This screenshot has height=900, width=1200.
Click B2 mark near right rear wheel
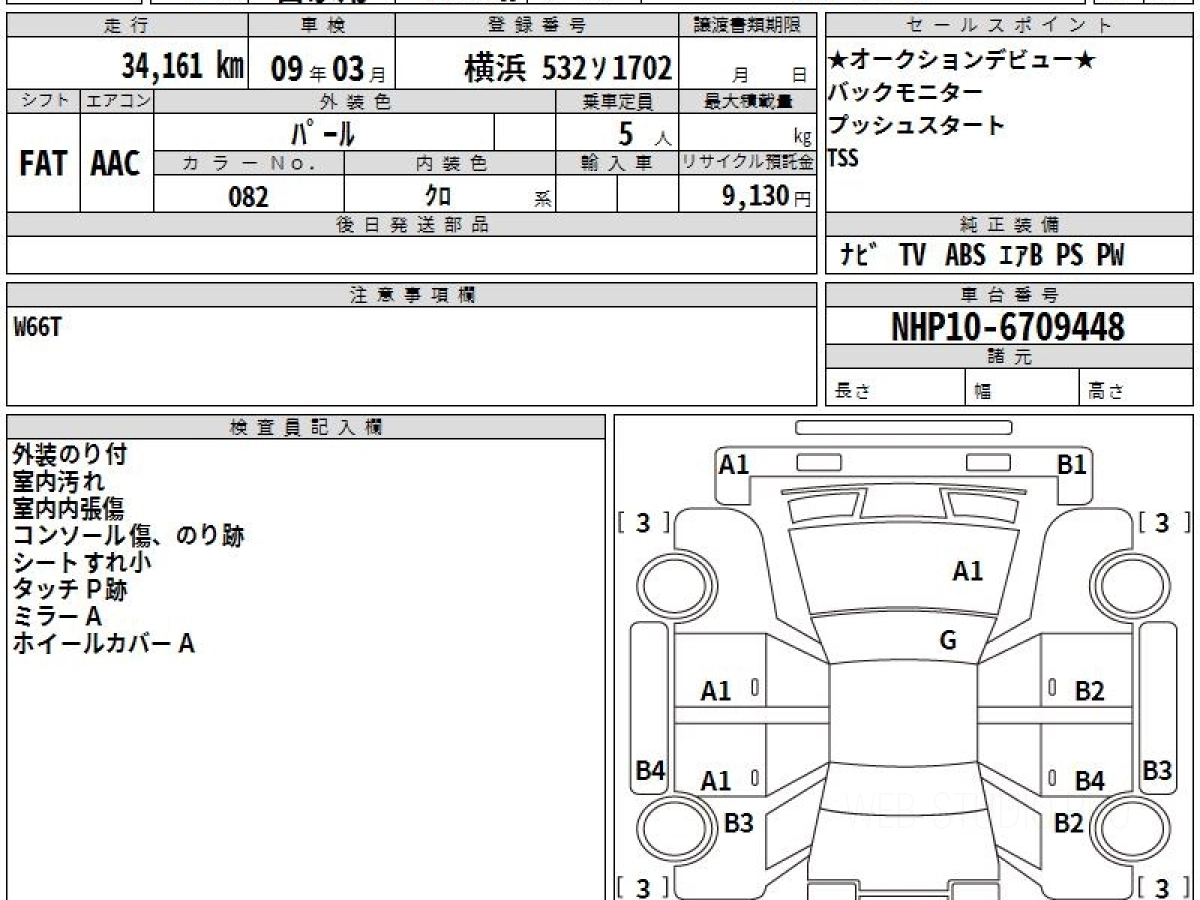pyautogui.click(x=1068, y=823)
